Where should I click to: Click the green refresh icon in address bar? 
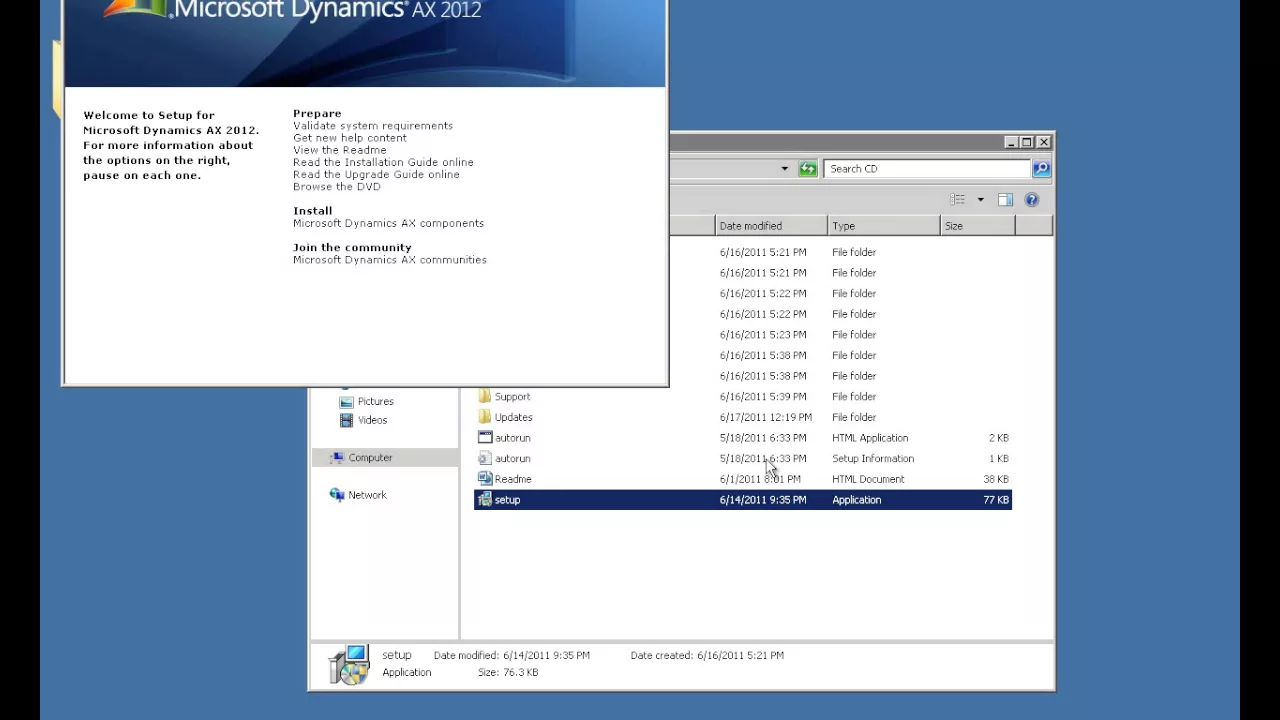click(x=808, y=169)
